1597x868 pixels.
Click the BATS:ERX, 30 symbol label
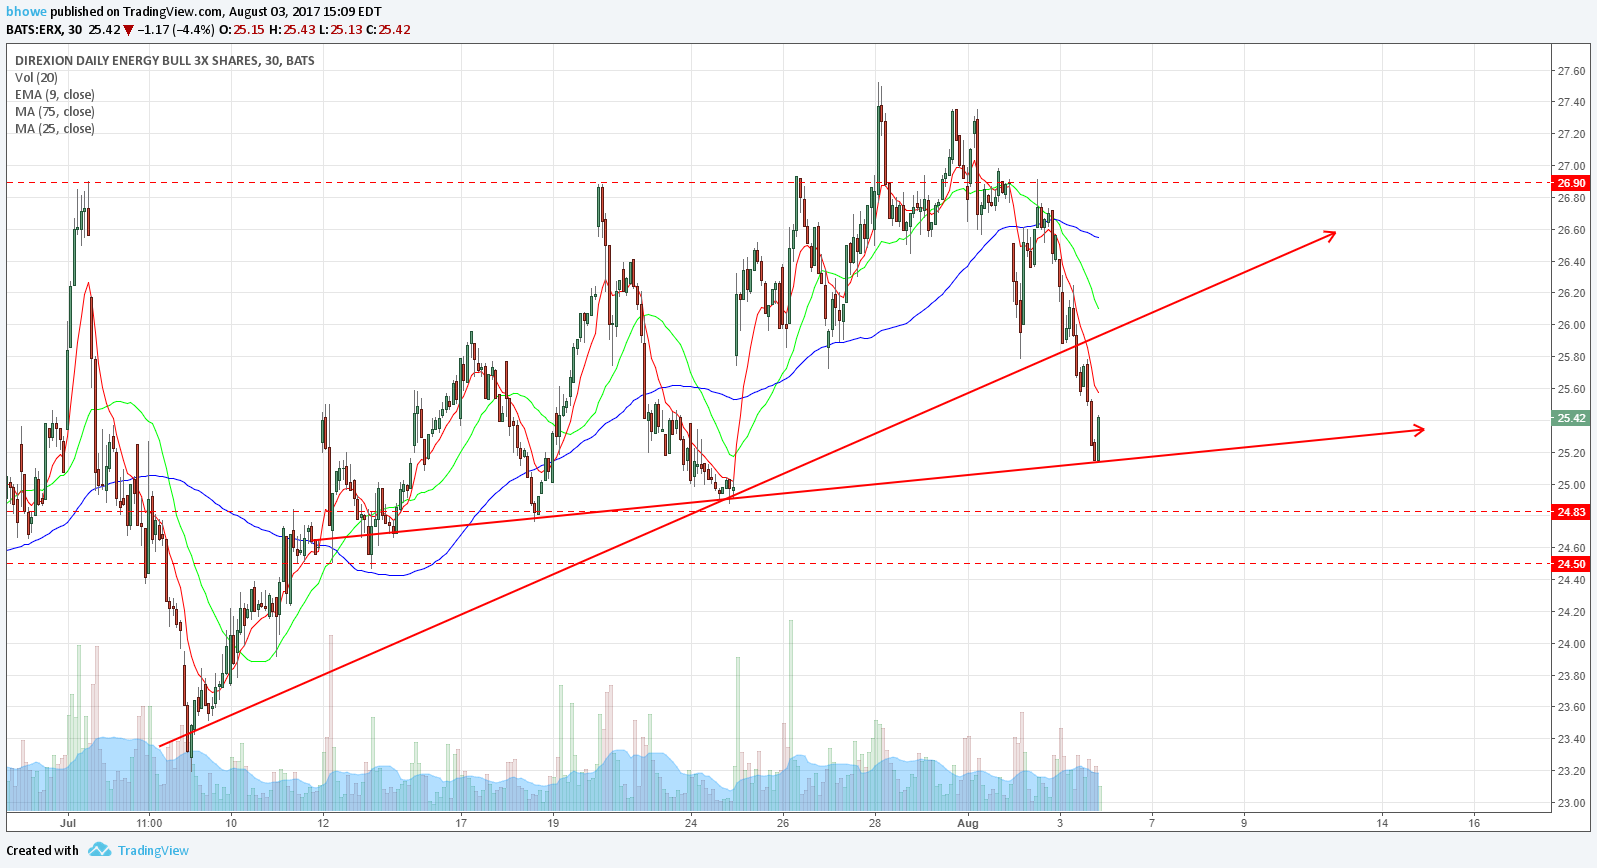[44, 30]
